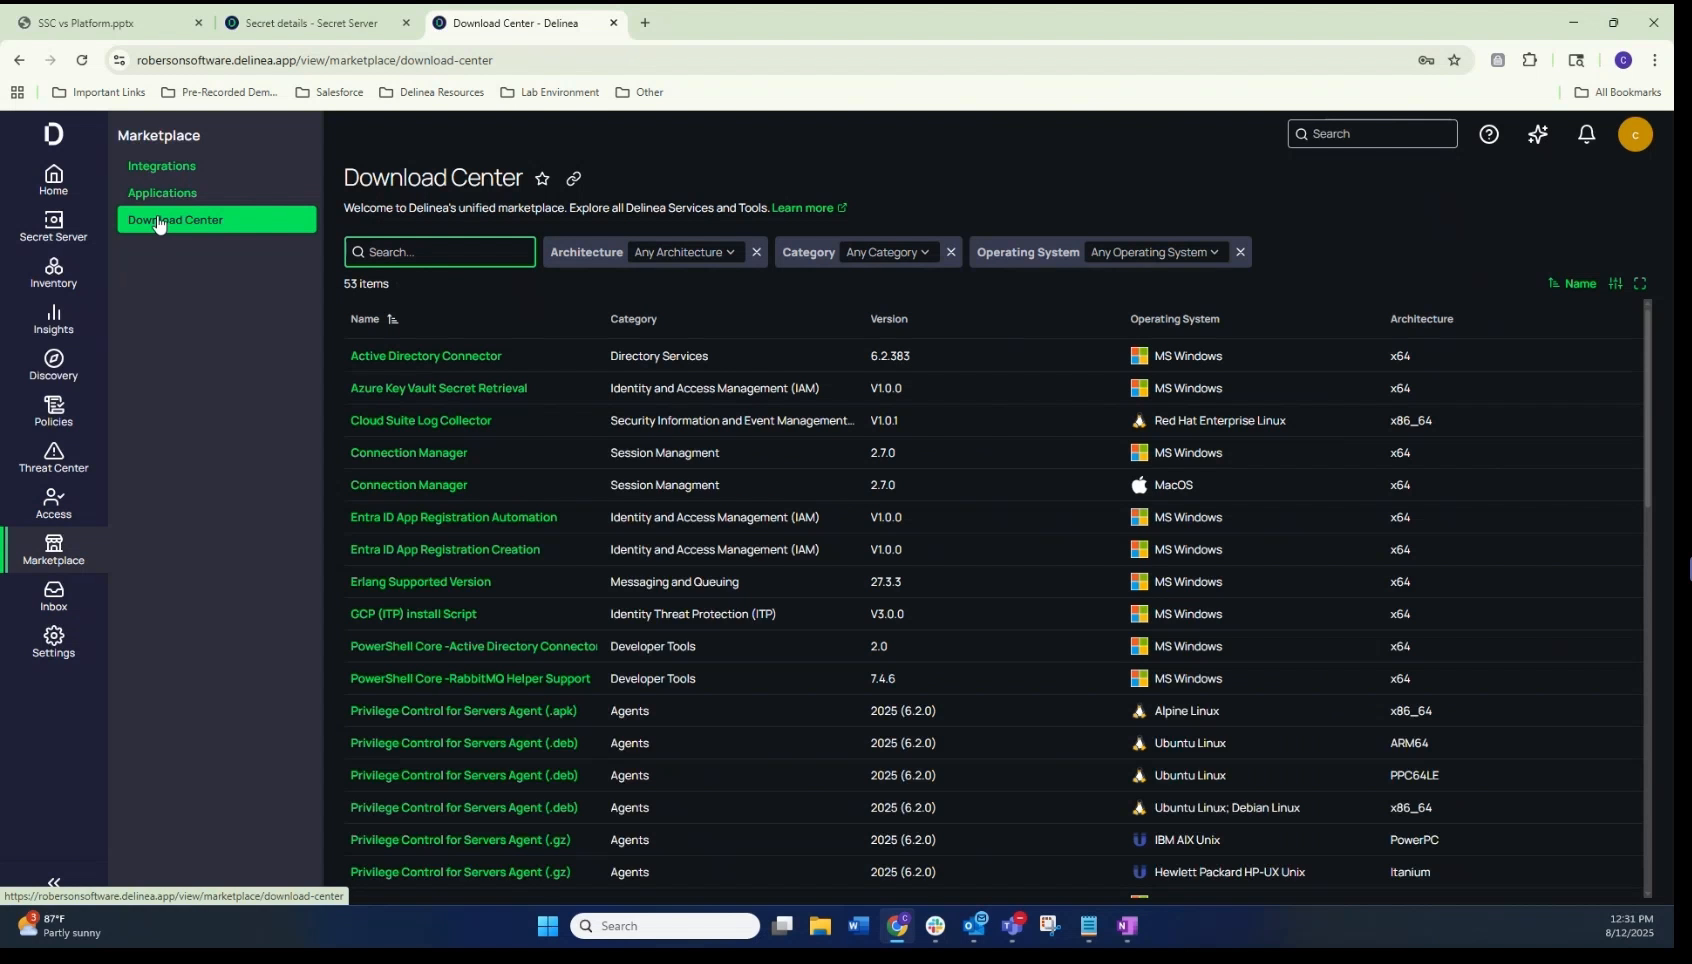Click the help question mark icon
The image size is (1692, 964).
(1489, 134)
